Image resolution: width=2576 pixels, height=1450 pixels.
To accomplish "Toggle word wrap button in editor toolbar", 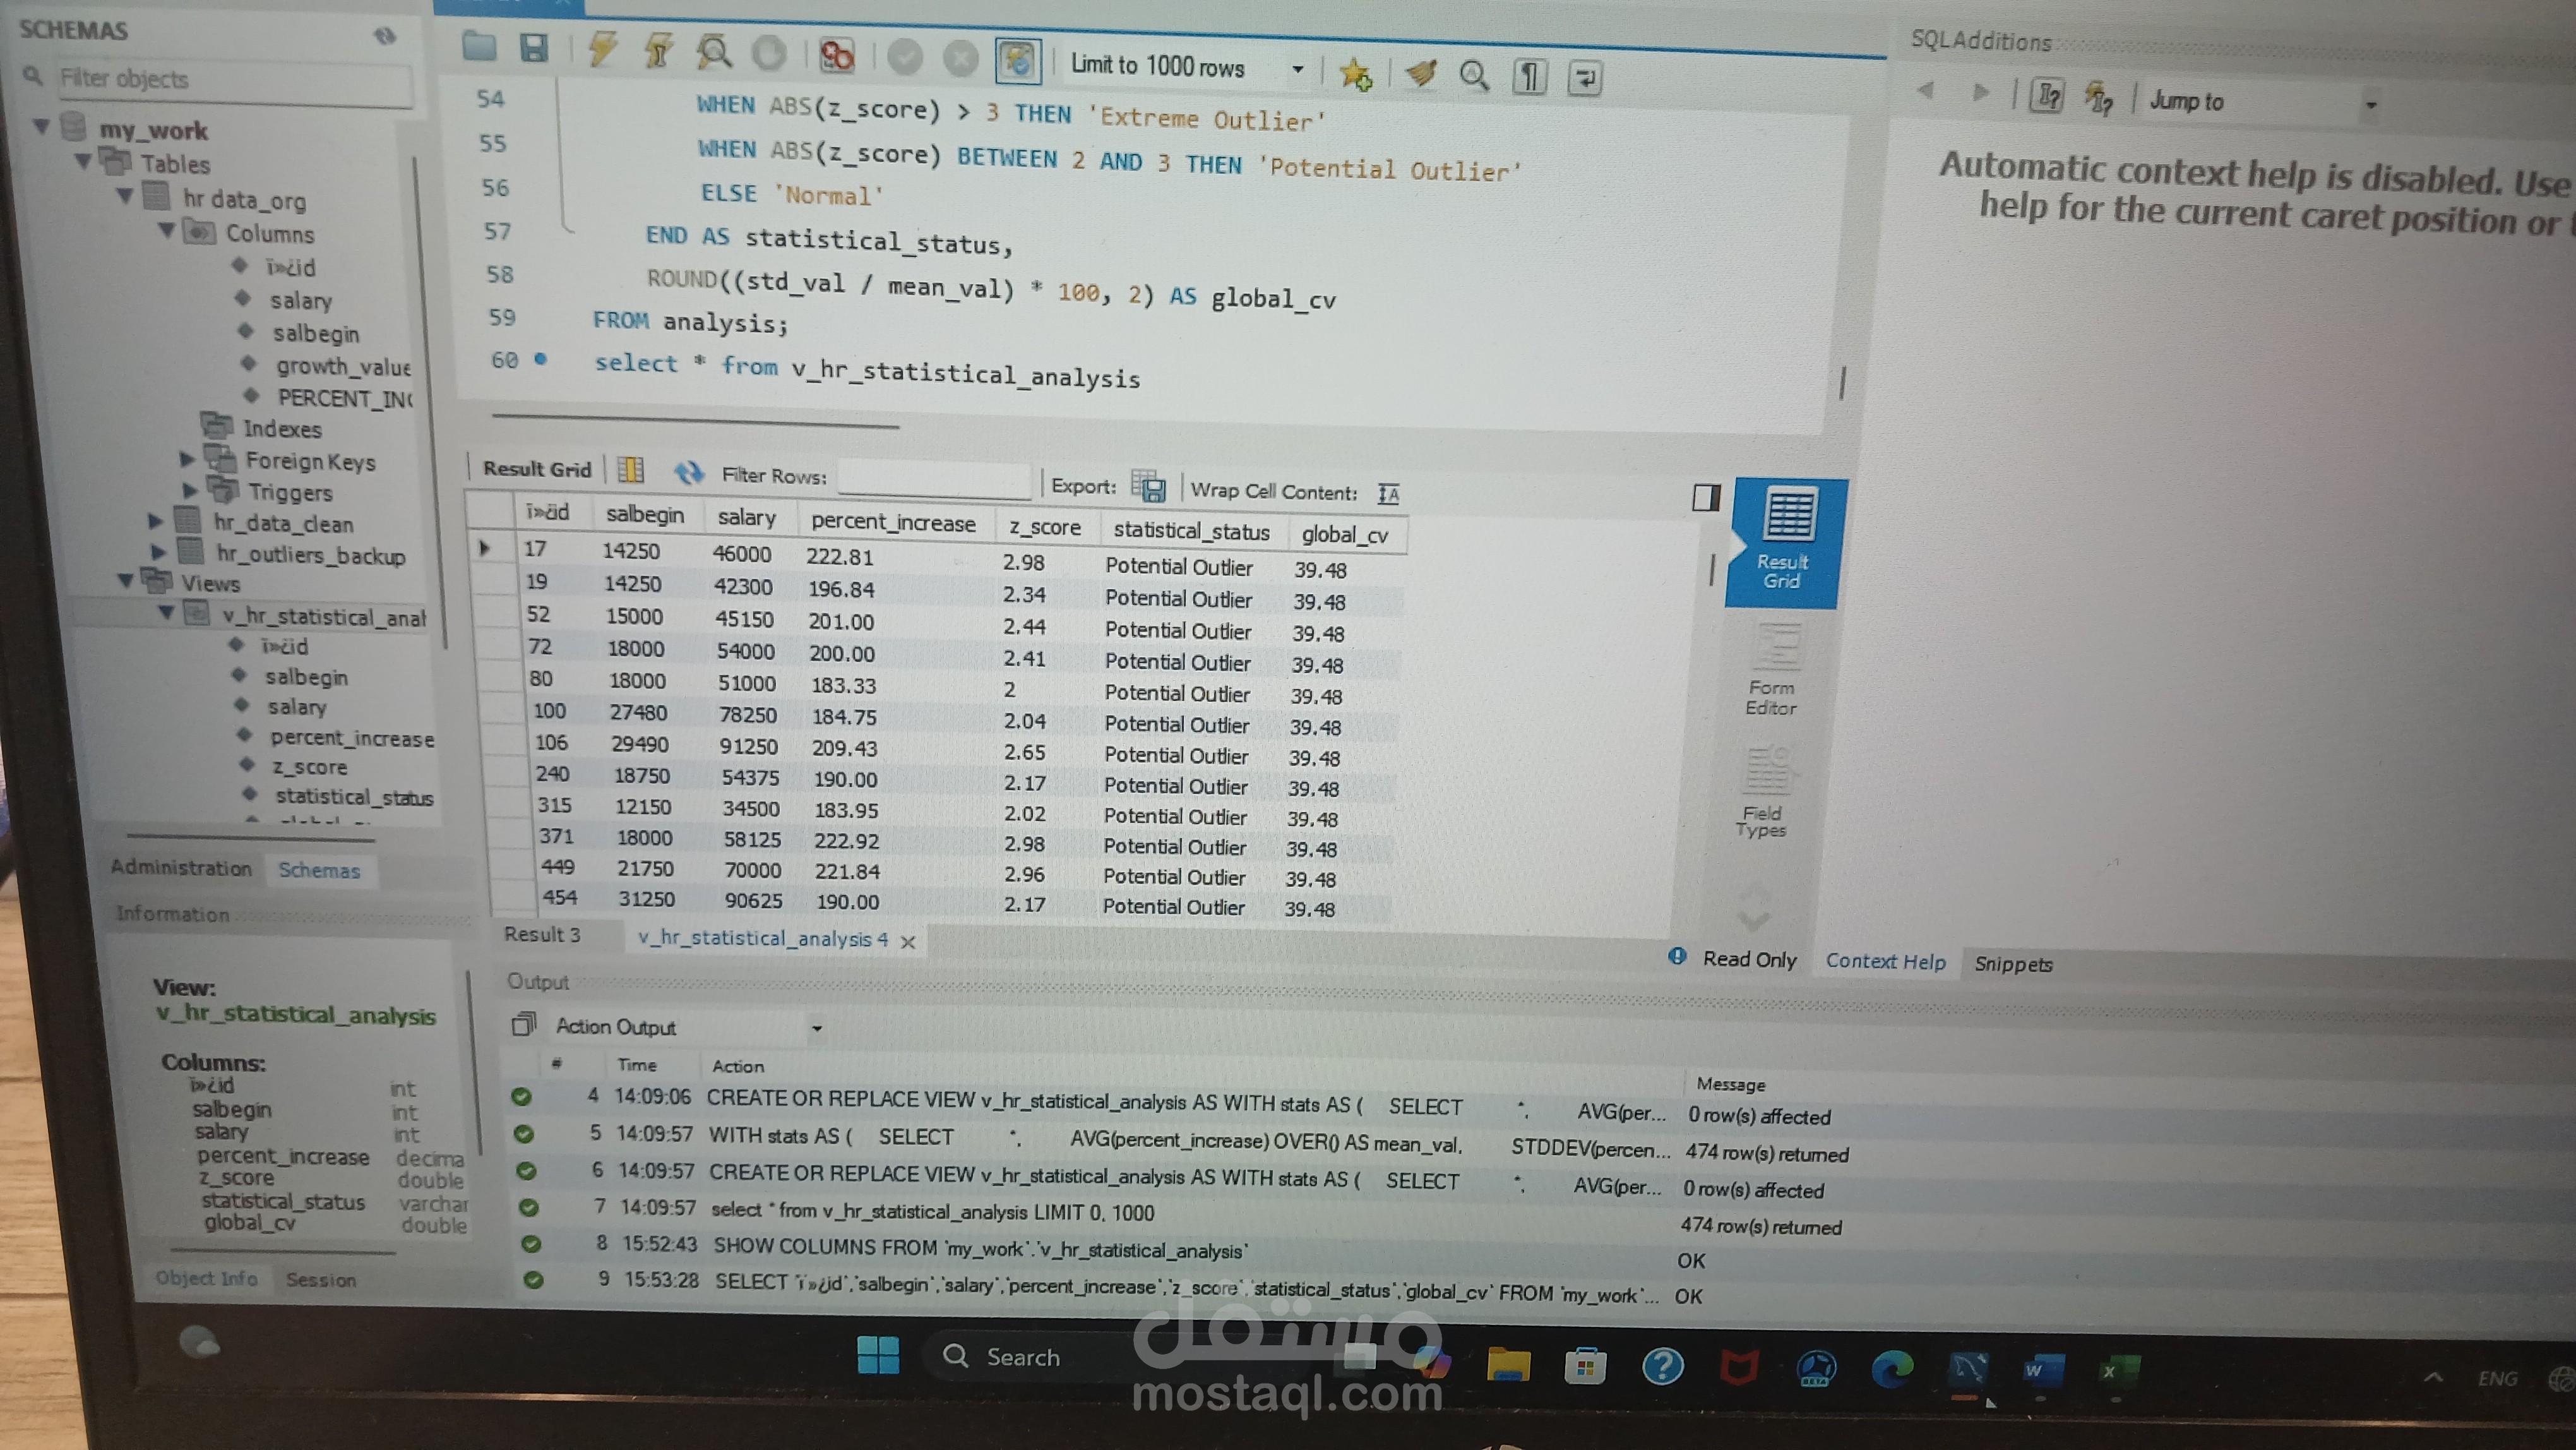I will (1585, 78).
